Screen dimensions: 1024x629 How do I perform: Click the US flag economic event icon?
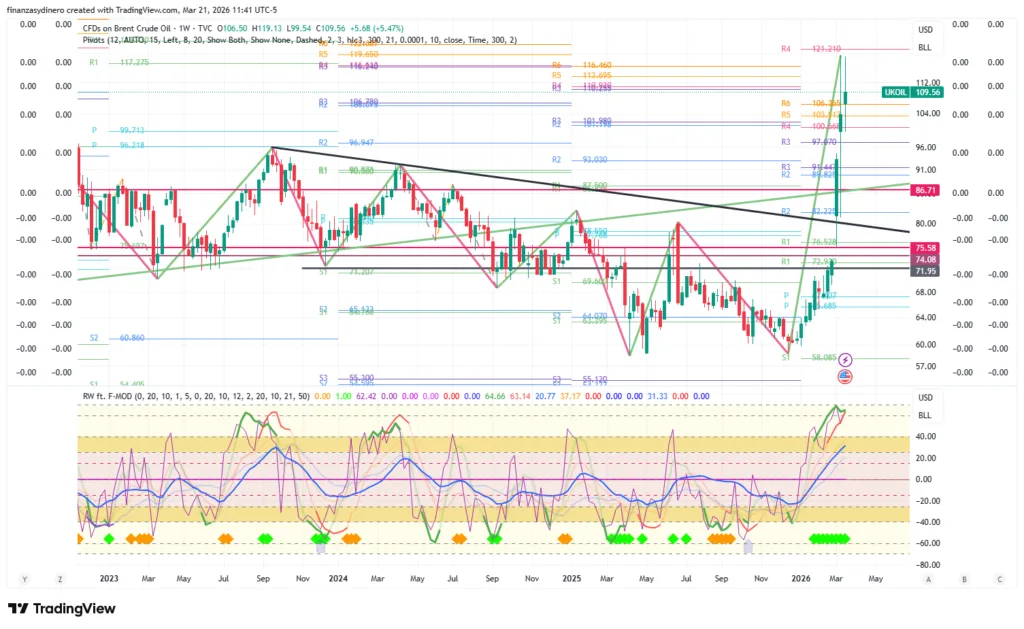(846, 377)
